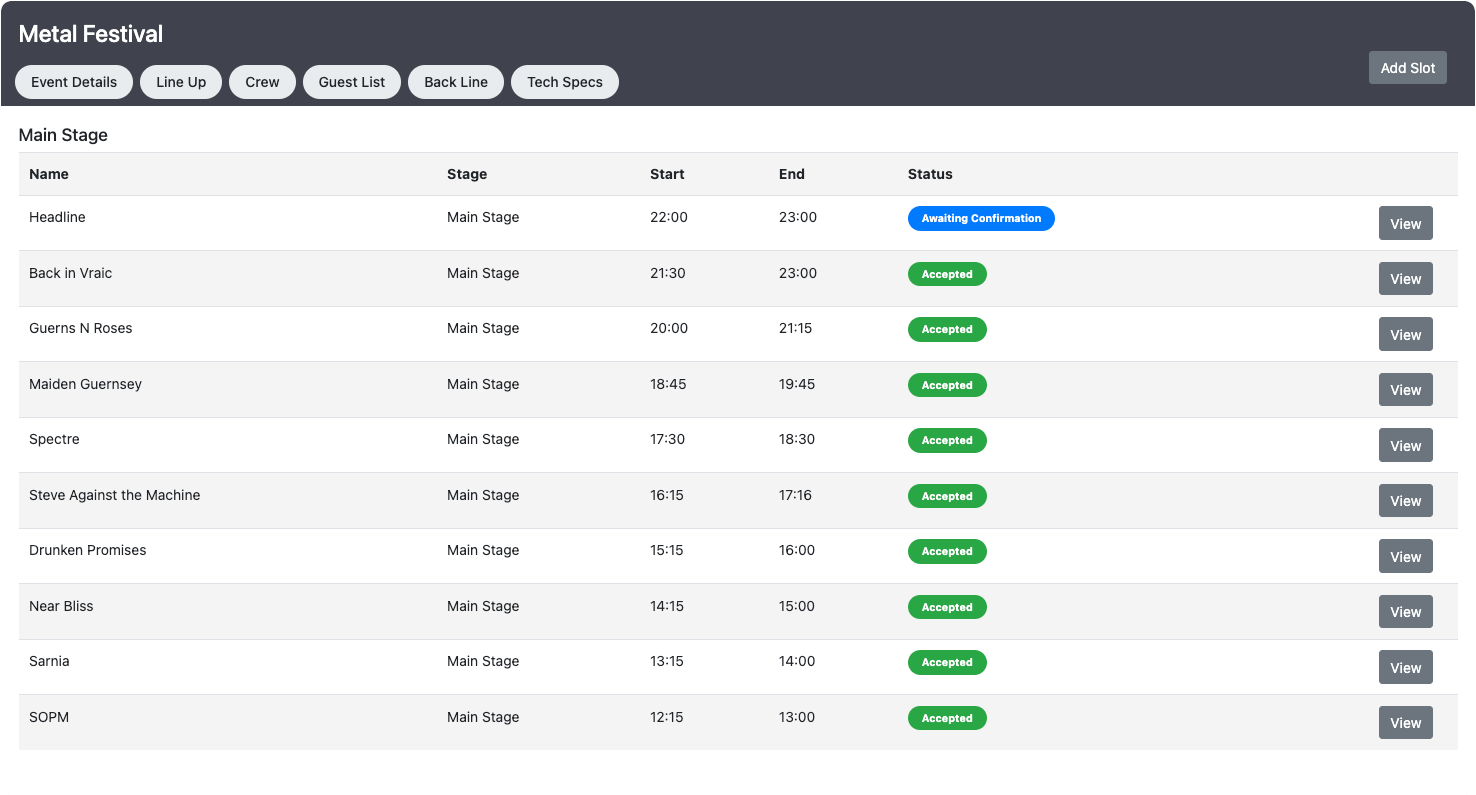
Task: Open details for Maiden Guernsey
Action: pos(1405,389)
